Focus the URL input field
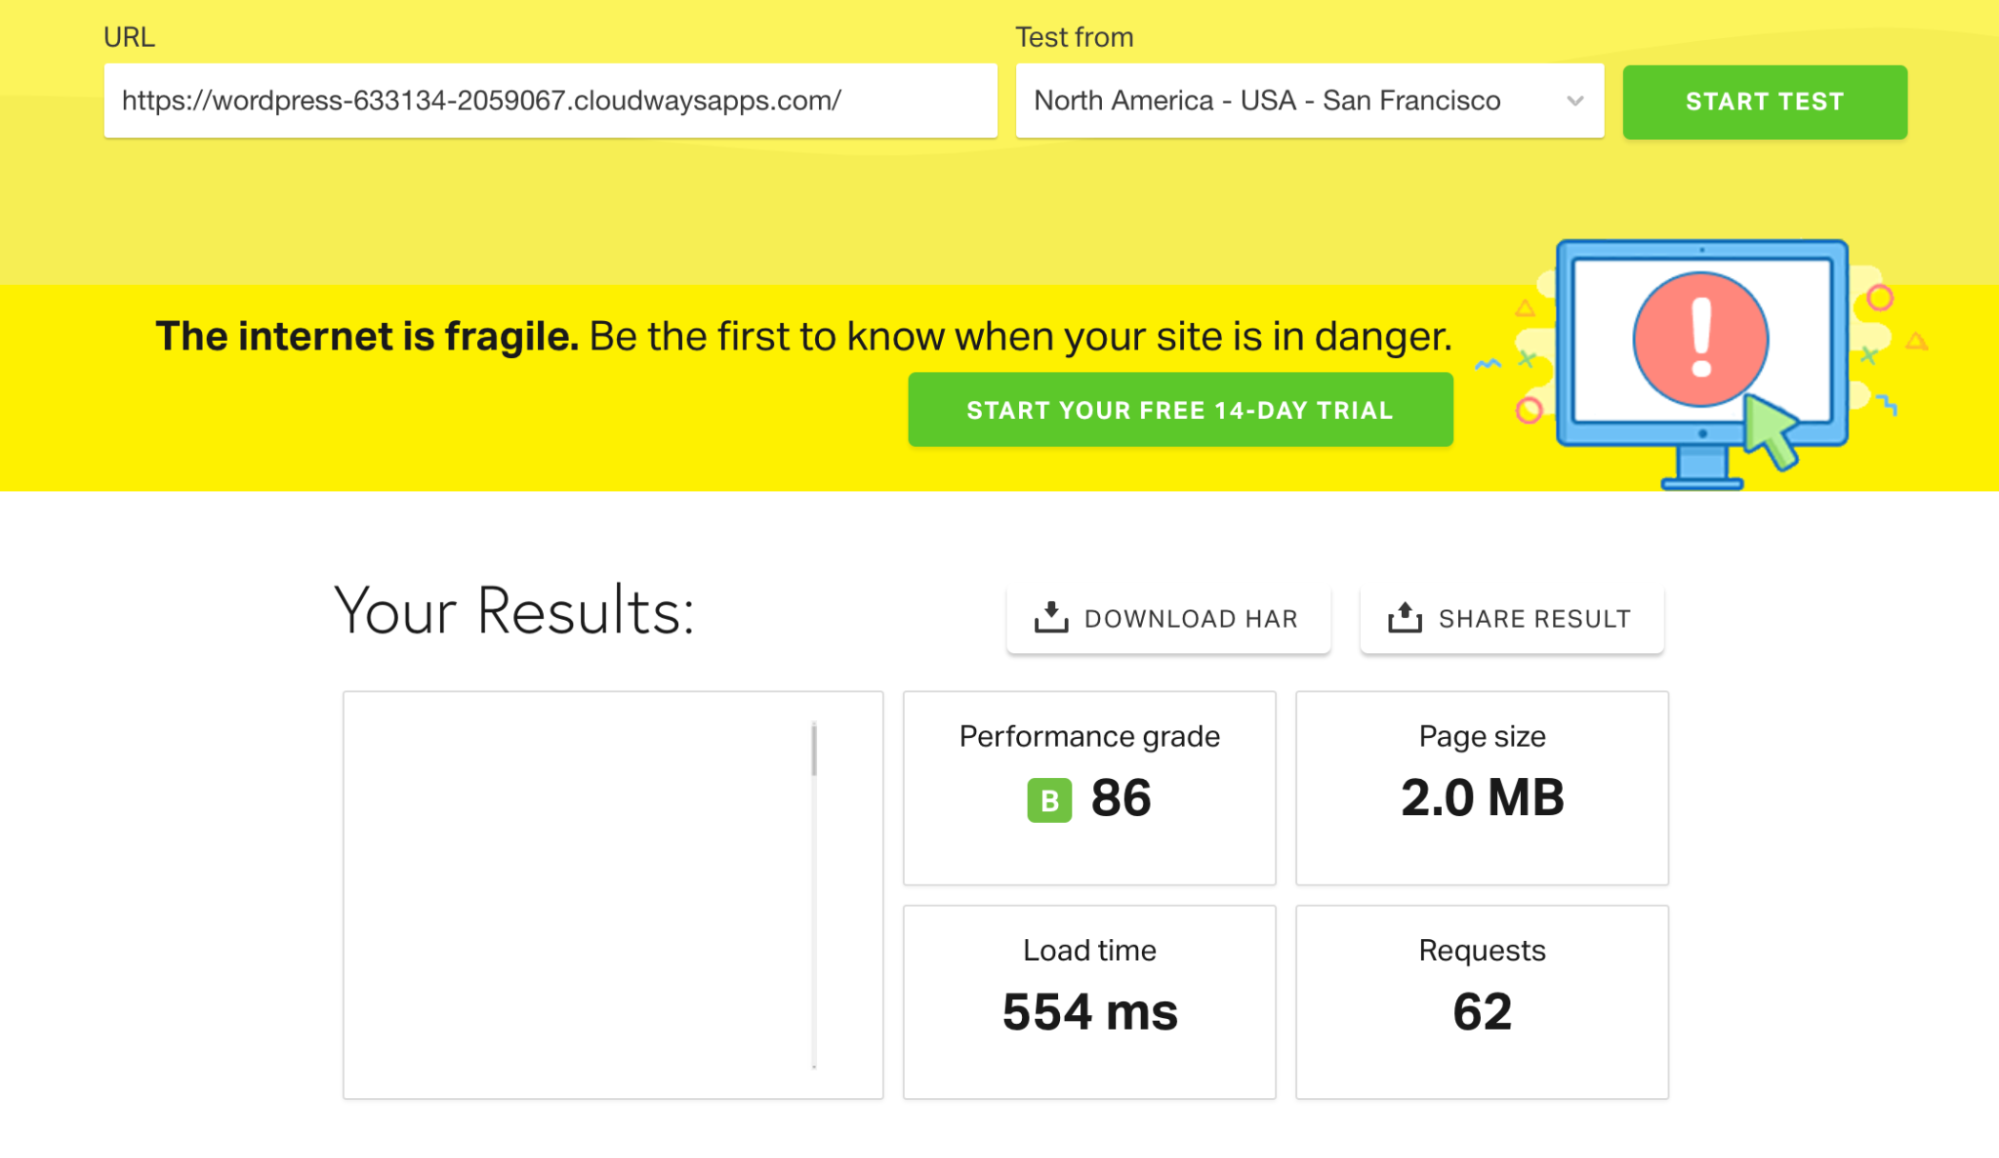1999x1158 pixels. tap(550, 101)
